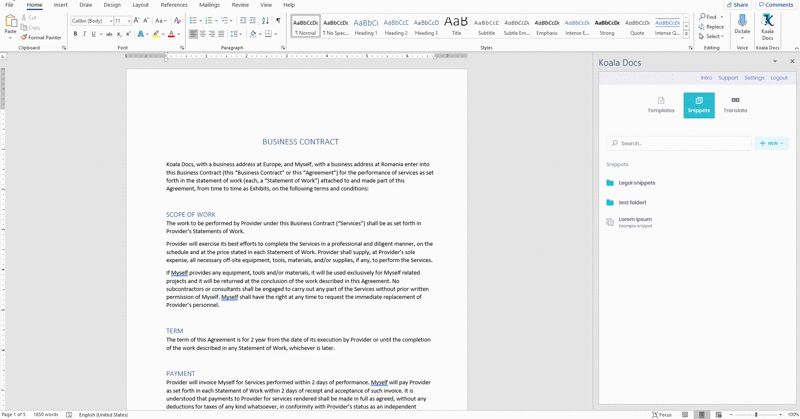The height and width of the screenshot is (419, 800).
Task: Open the Templates tab in Koala Docs
Action: coord(661,105)
